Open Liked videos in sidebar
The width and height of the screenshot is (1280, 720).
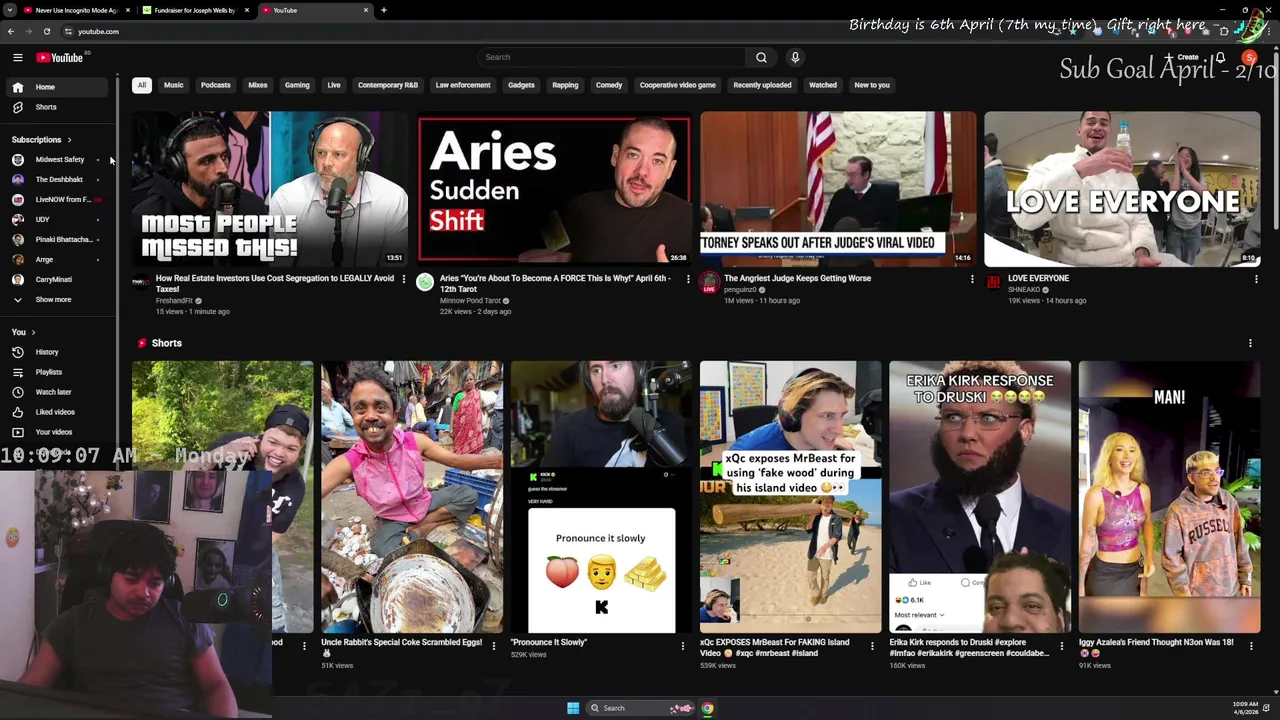55,412
